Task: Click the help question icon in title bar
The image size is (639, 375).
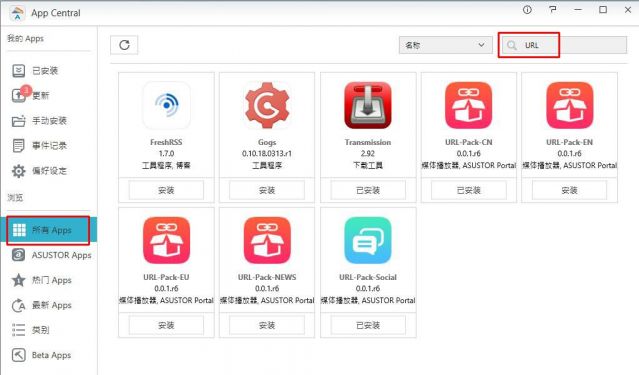Action: [x=553, y=9]
